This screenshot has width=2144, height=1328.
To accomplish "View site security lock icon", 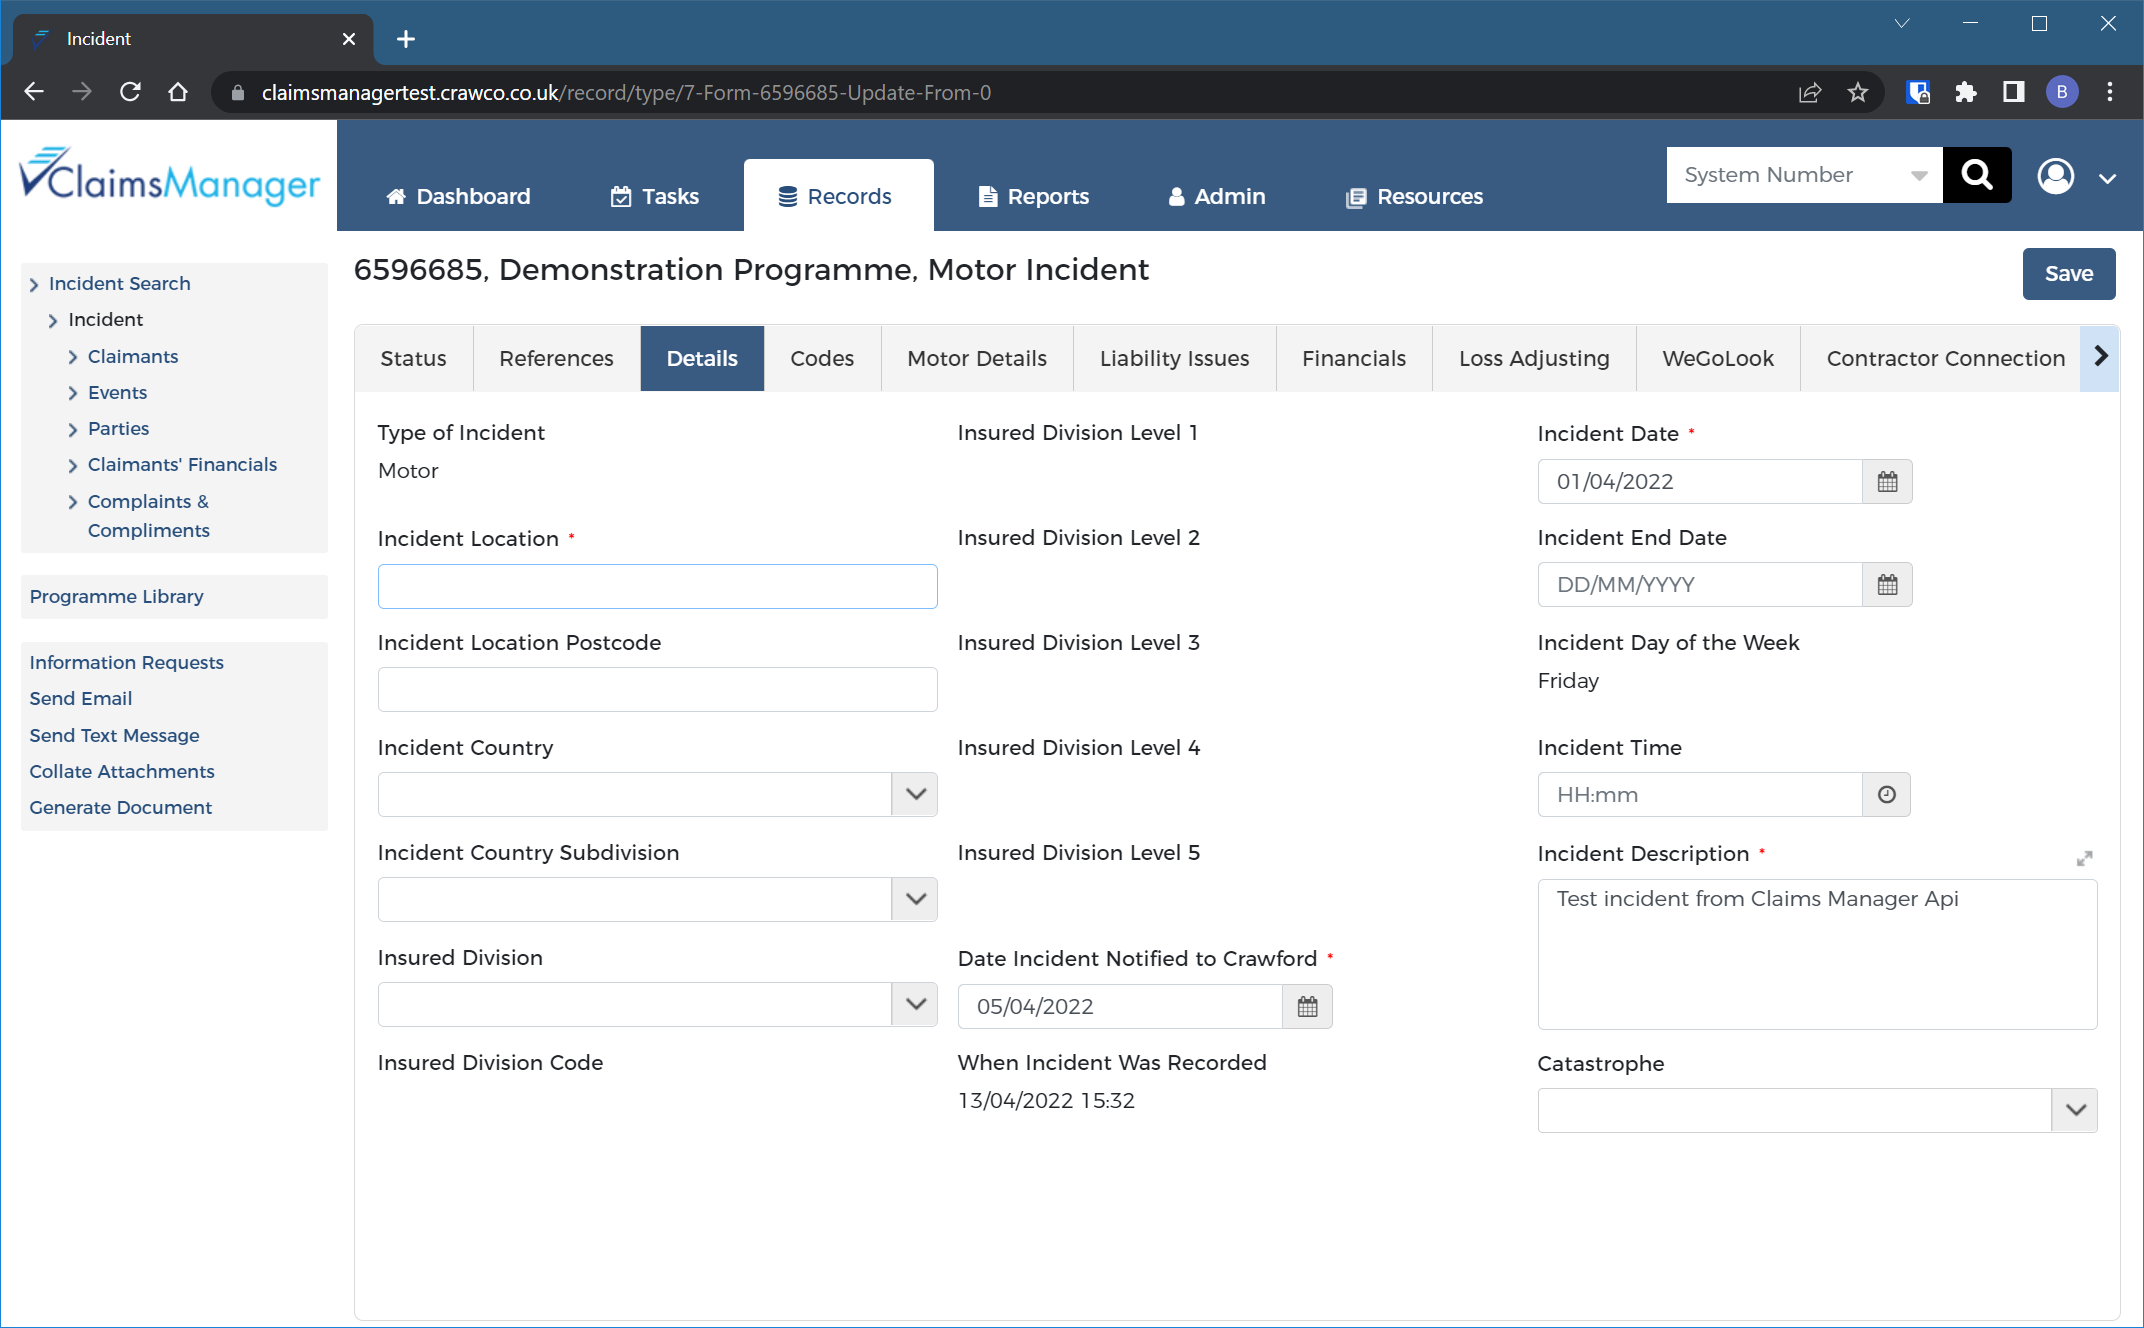I will [238, 92].
